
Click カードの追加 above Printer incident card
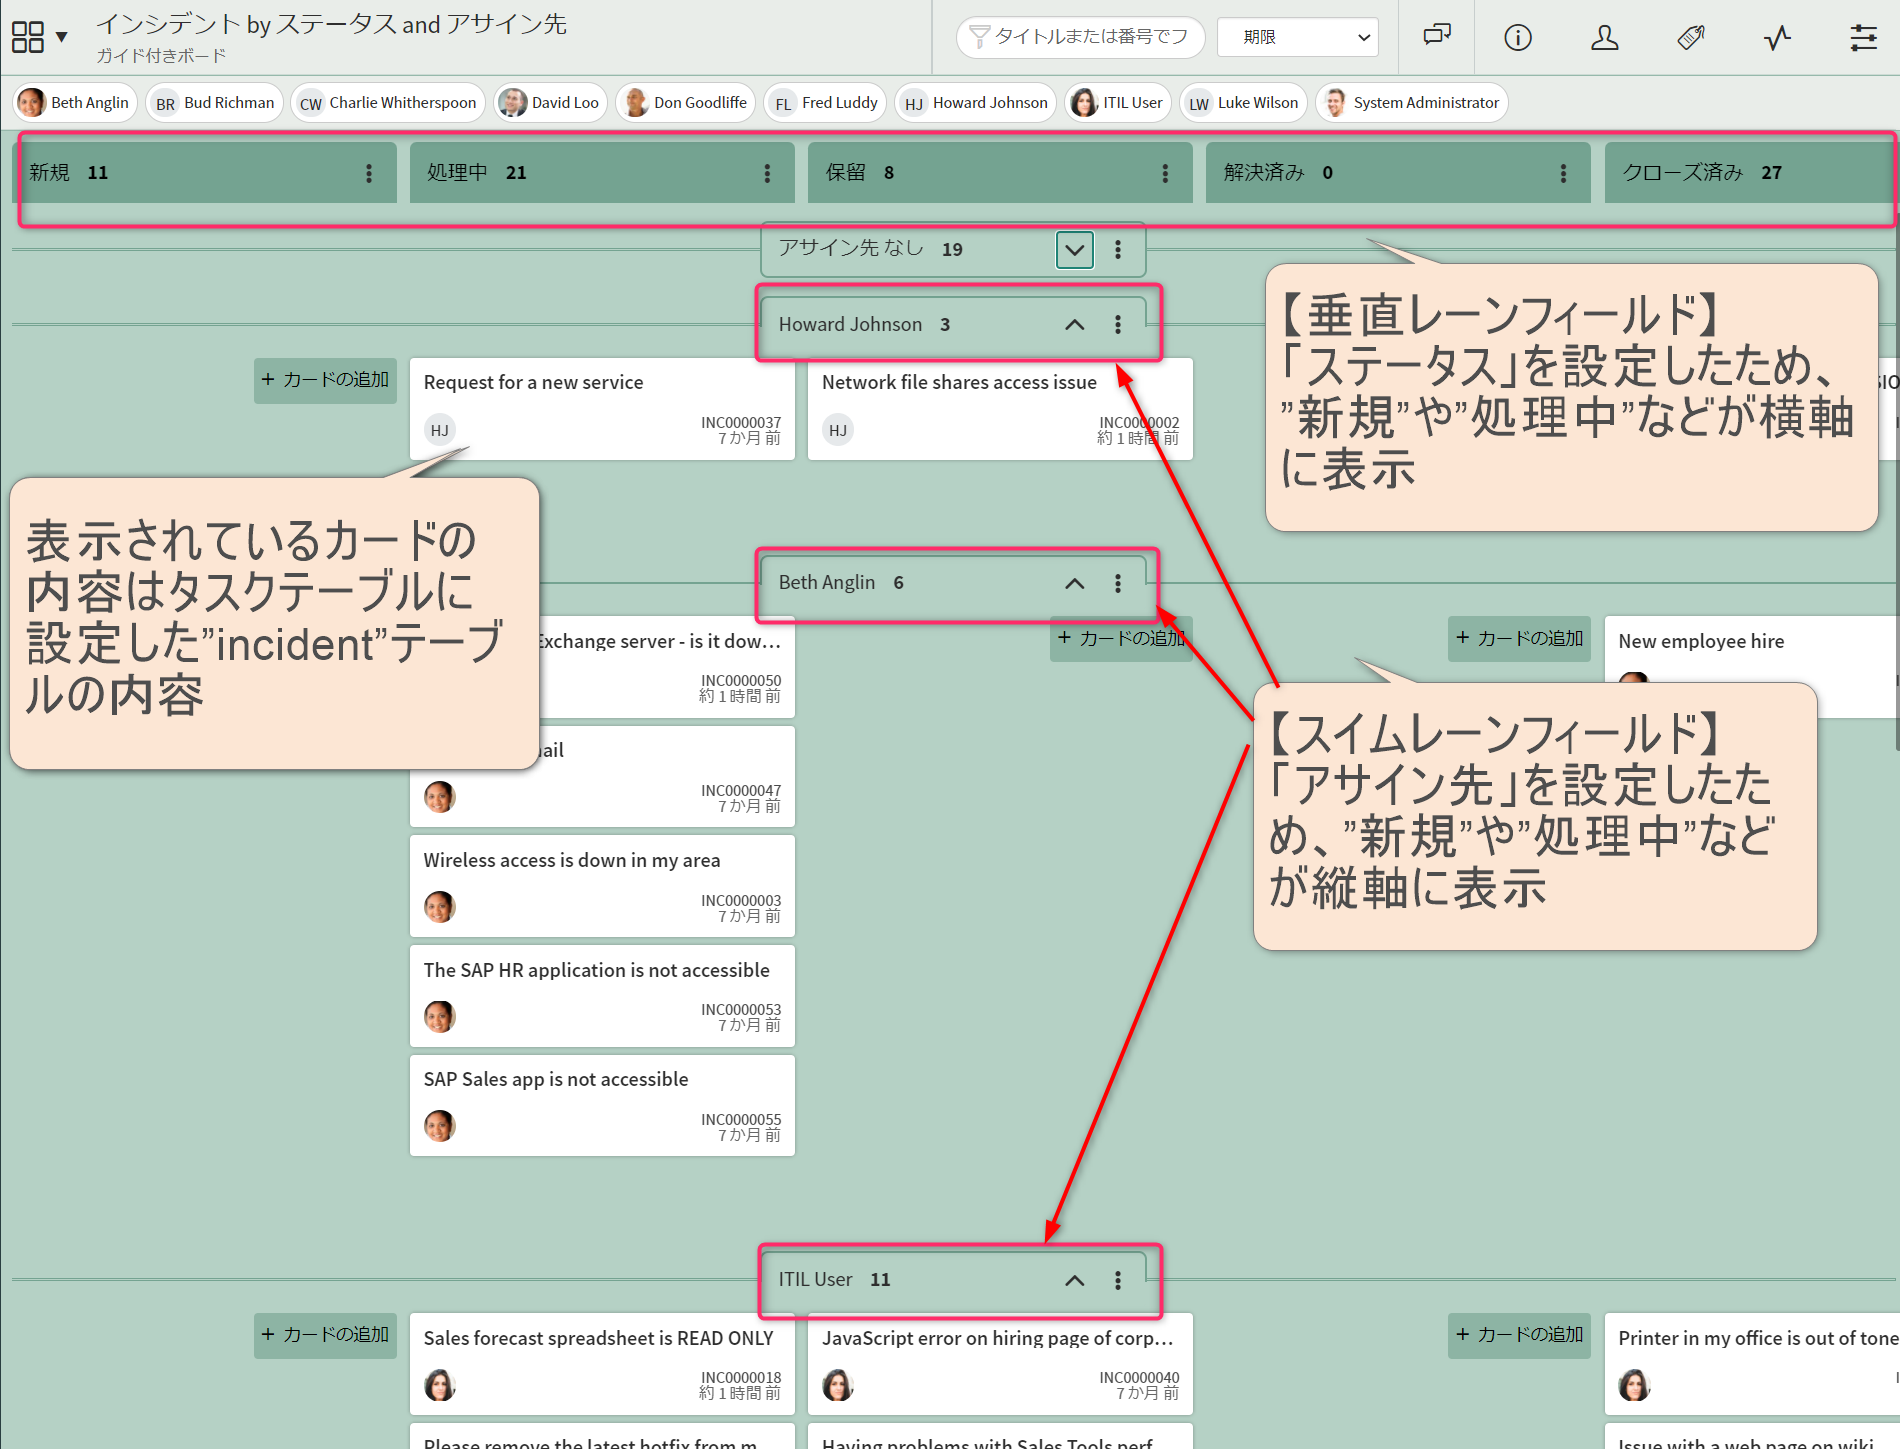click(x=1518, y=1335)
